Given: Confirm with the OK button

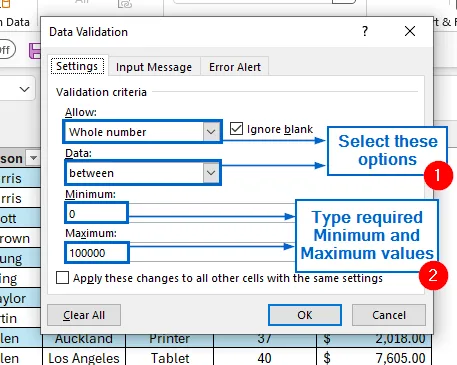Looking at the screenshot, I should point(305,315).
